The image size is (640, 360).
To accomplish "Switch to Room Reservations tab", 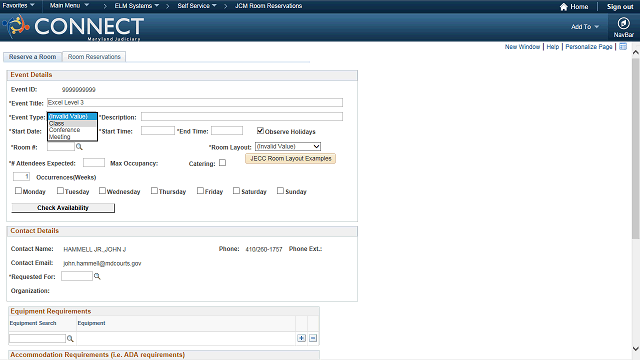I will click(x=94, y=57).
